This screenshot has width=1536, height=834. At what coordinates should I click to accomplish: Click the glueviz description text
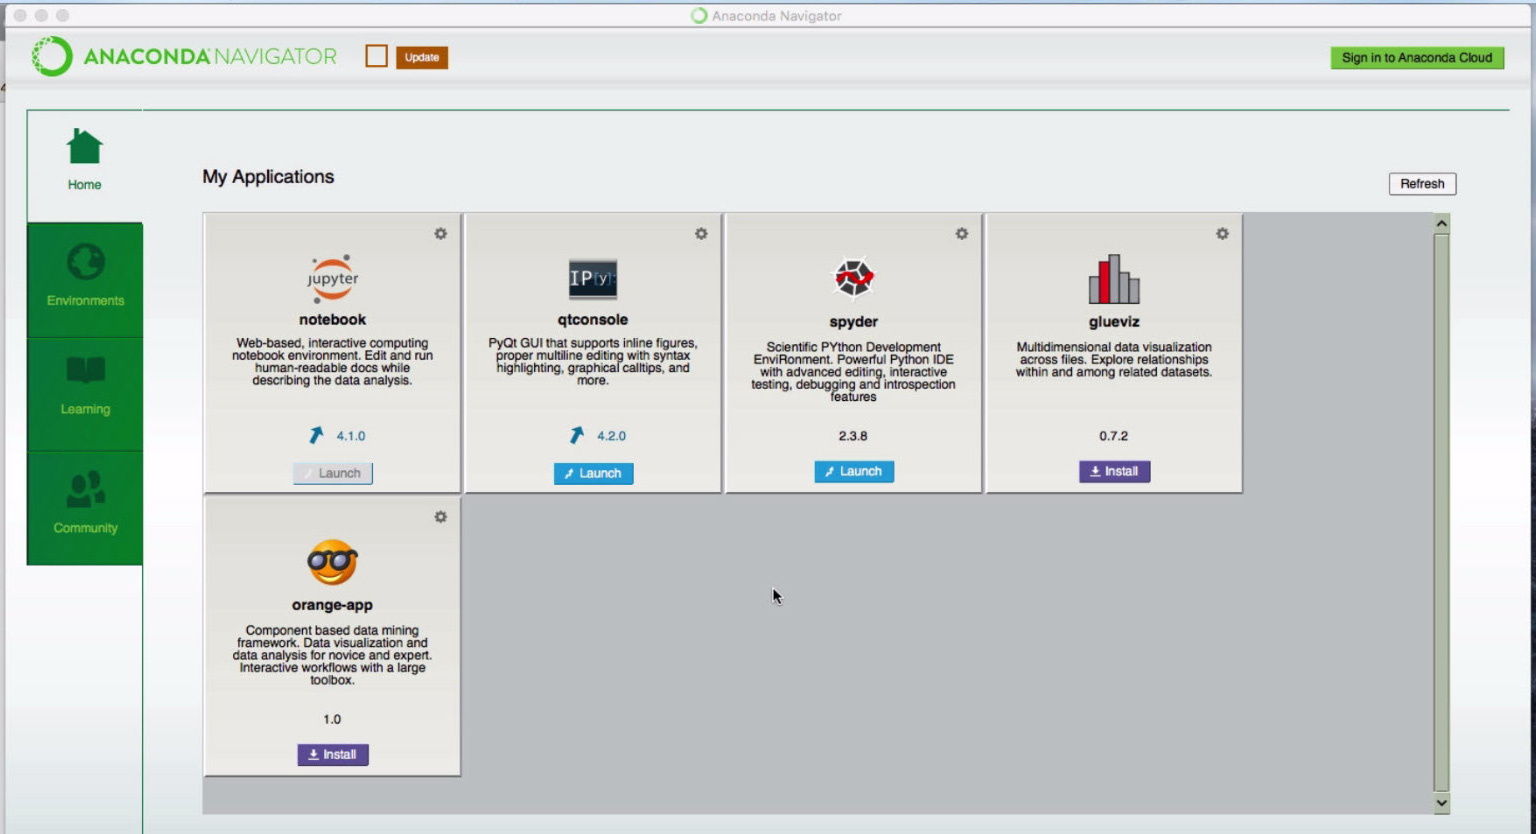click(x=1114, y=360)
